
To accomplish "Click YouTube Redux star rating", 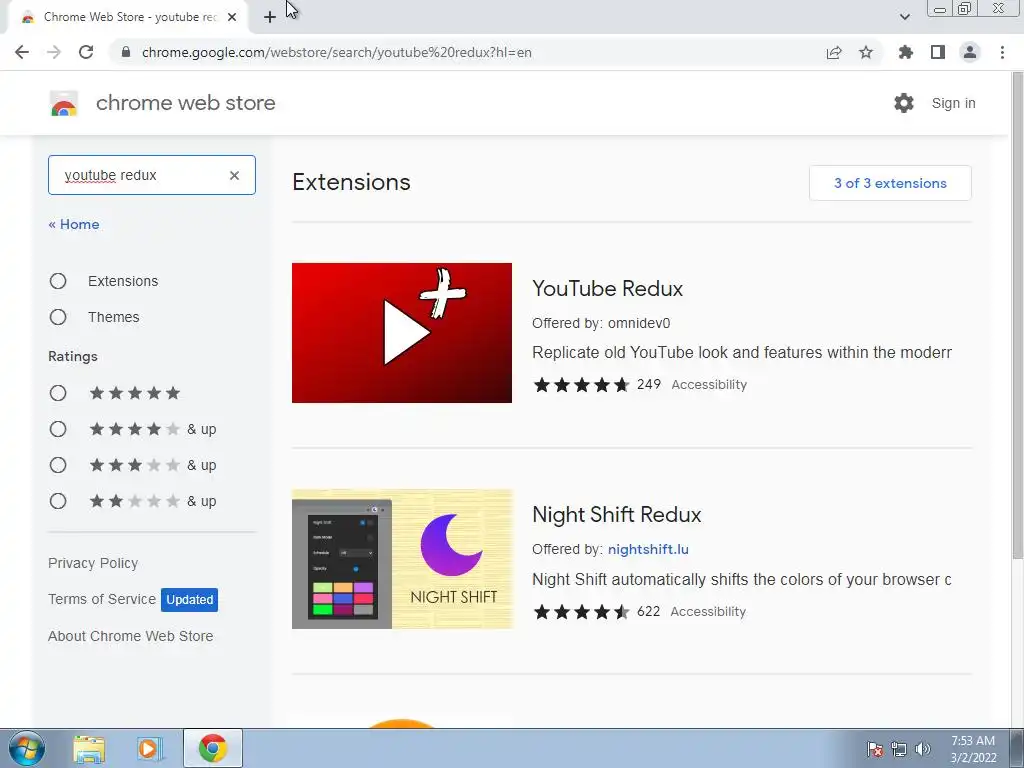I will click(x=581, y=385).
